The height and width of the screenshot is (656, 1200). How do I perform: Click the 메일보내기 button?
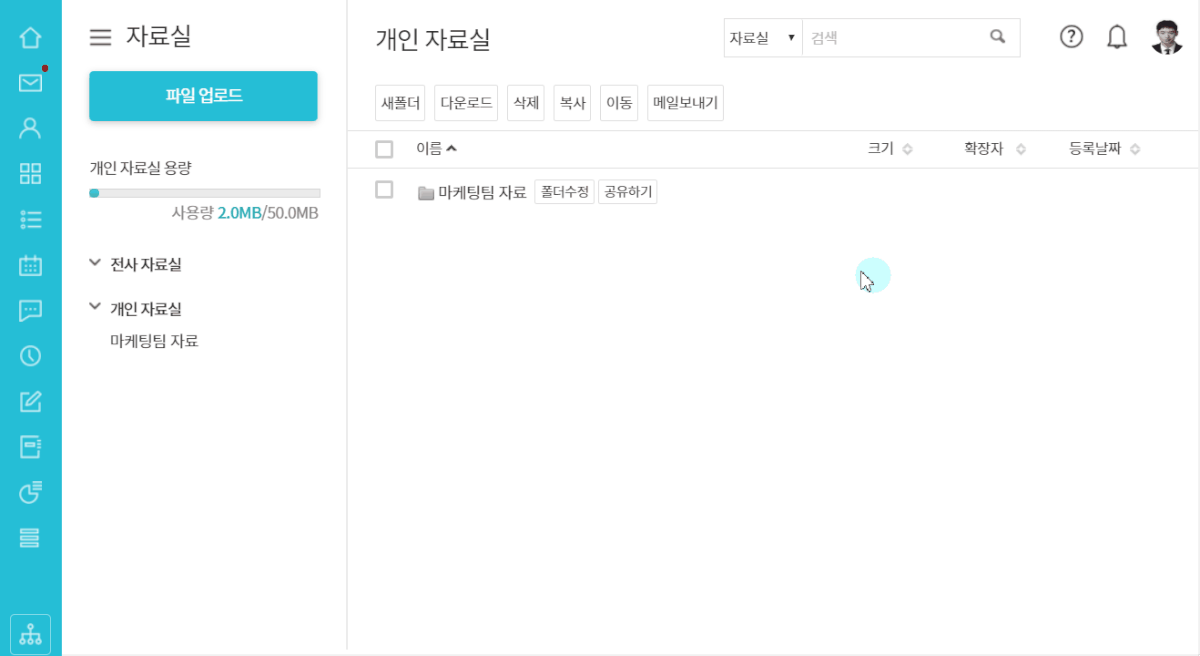[685, 103]
